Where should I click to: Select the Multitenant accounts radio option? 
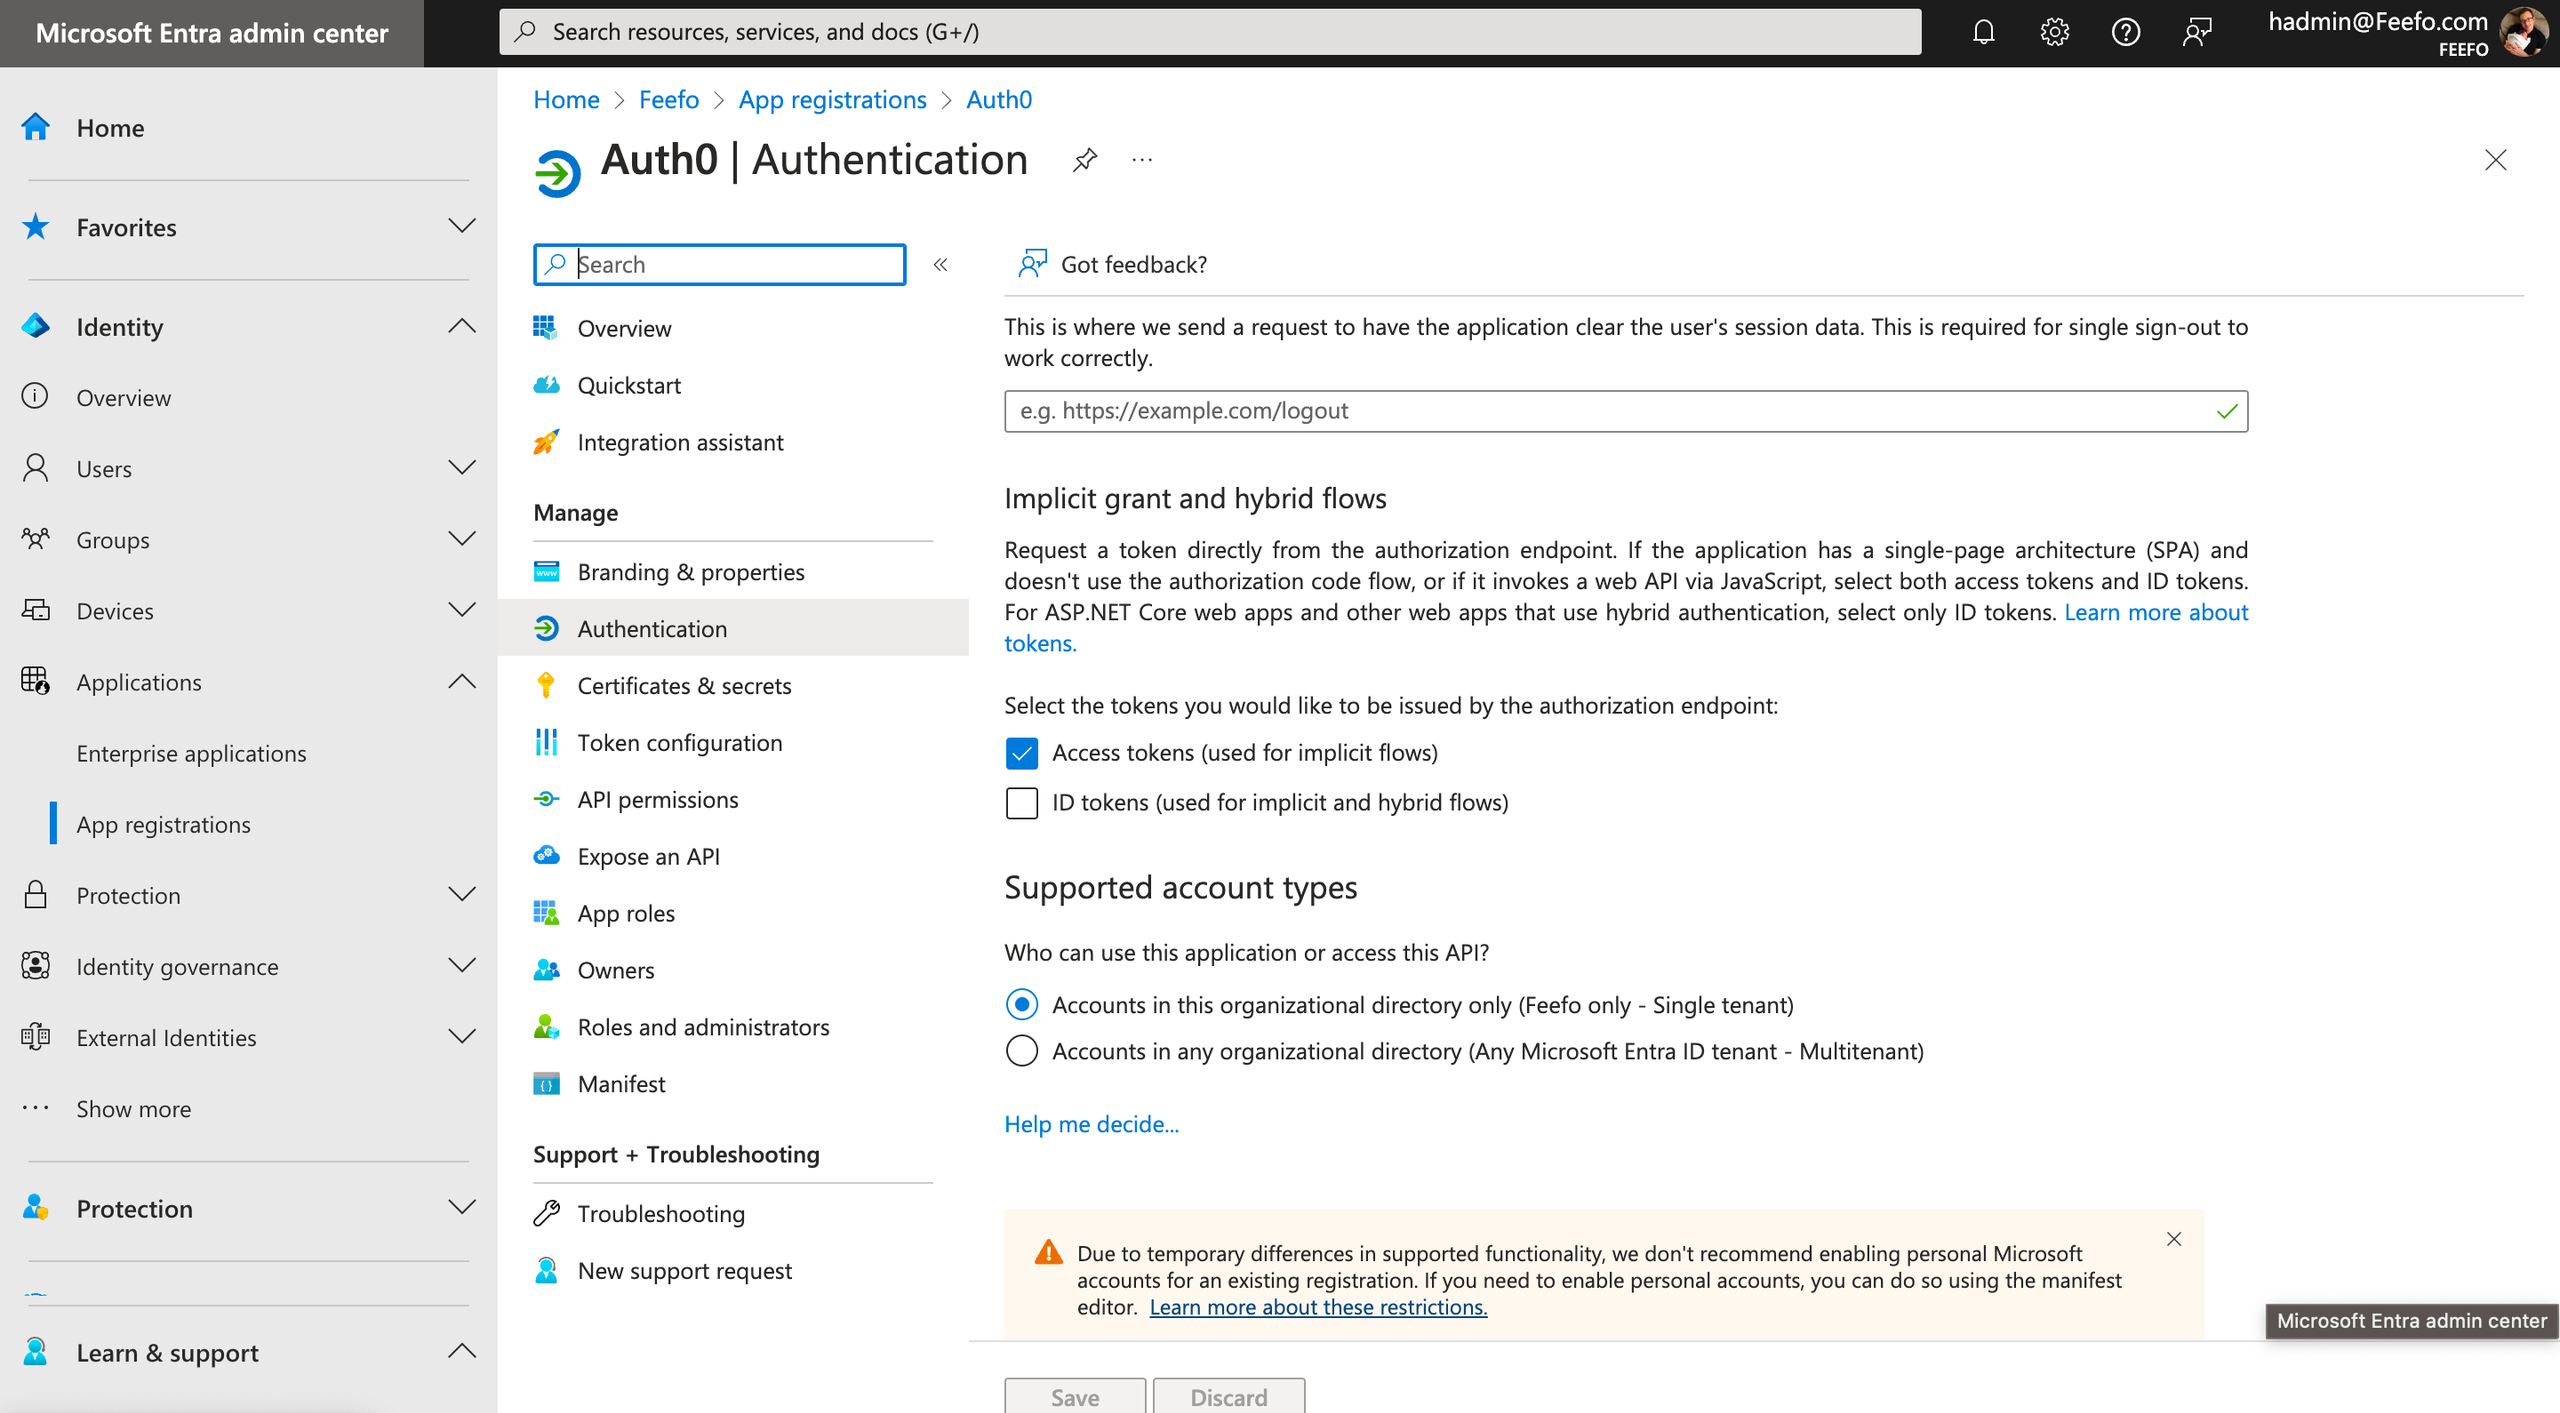tap(1021, 1051)
